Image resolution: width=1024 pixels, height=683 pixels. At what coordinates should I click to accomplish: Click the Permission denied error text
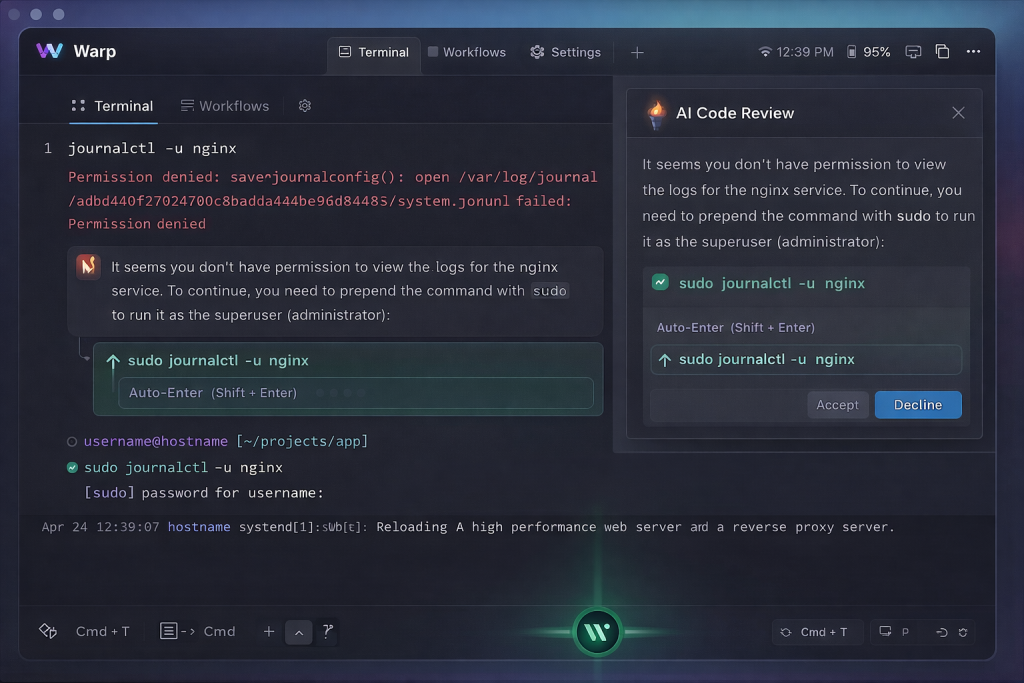[332, 200]
